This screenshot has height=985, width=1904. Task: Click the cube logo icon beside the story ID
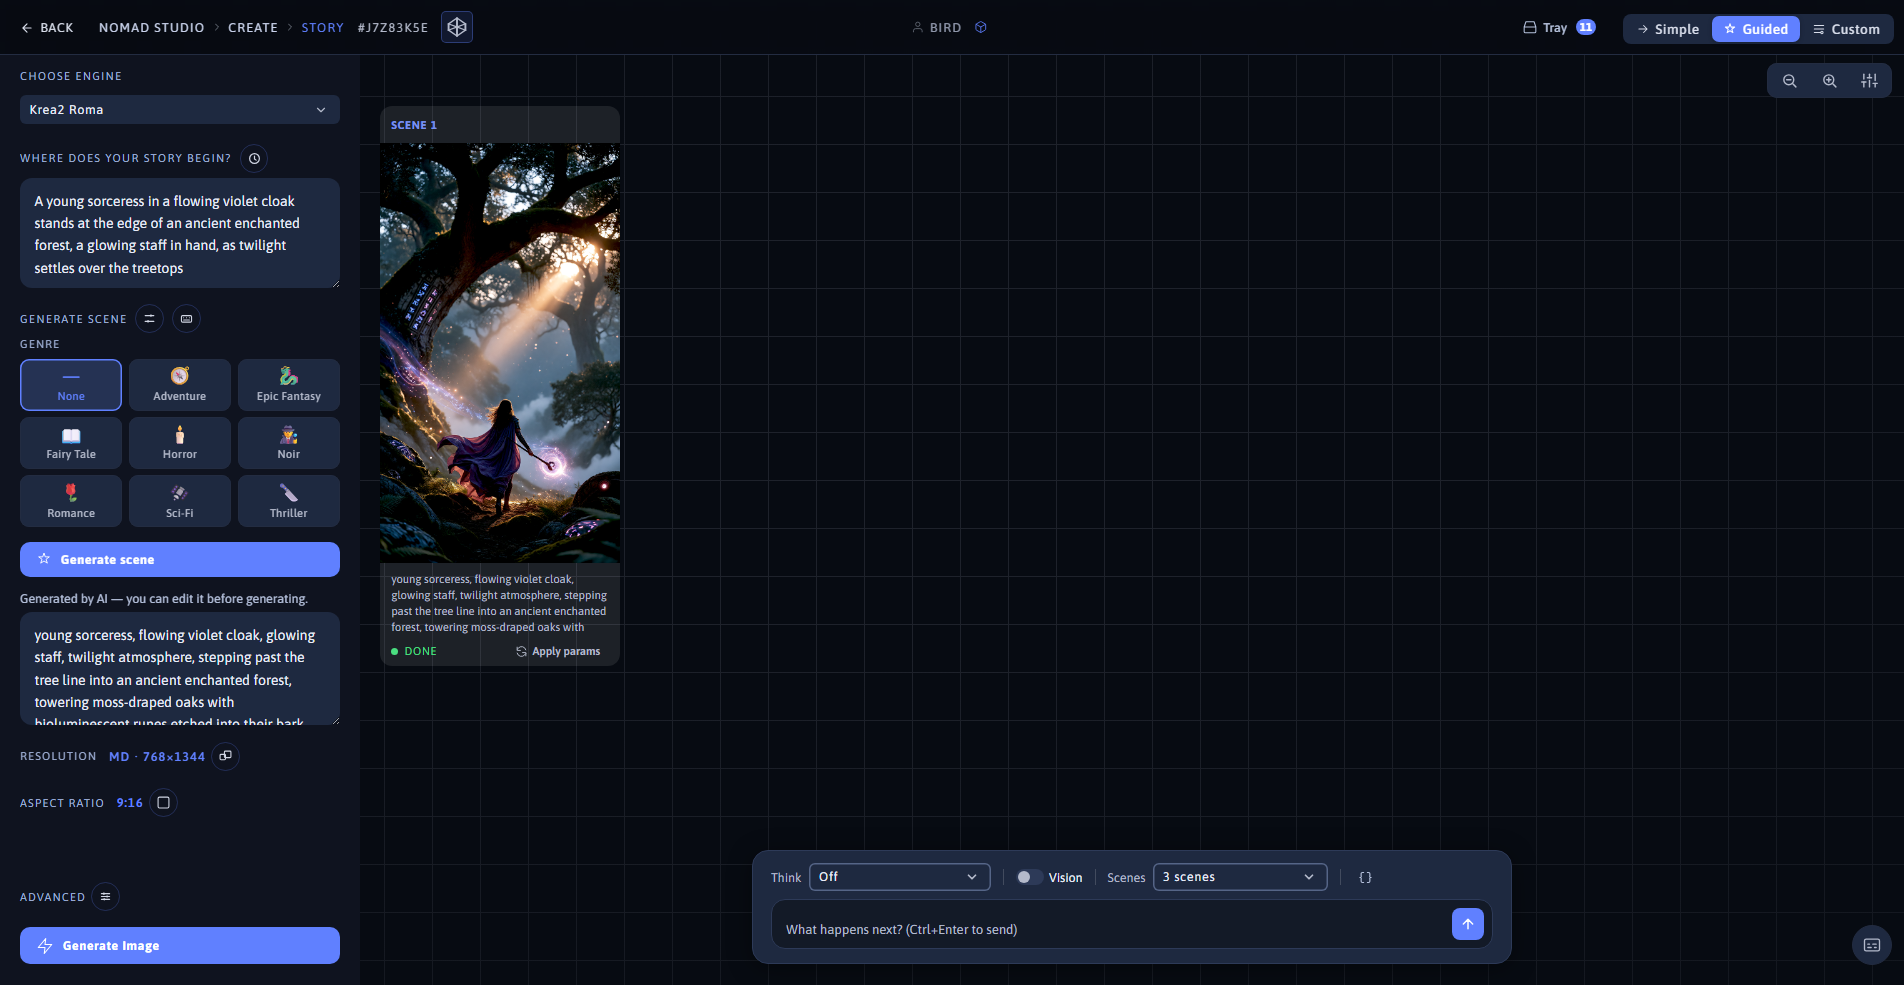point(457,27)
